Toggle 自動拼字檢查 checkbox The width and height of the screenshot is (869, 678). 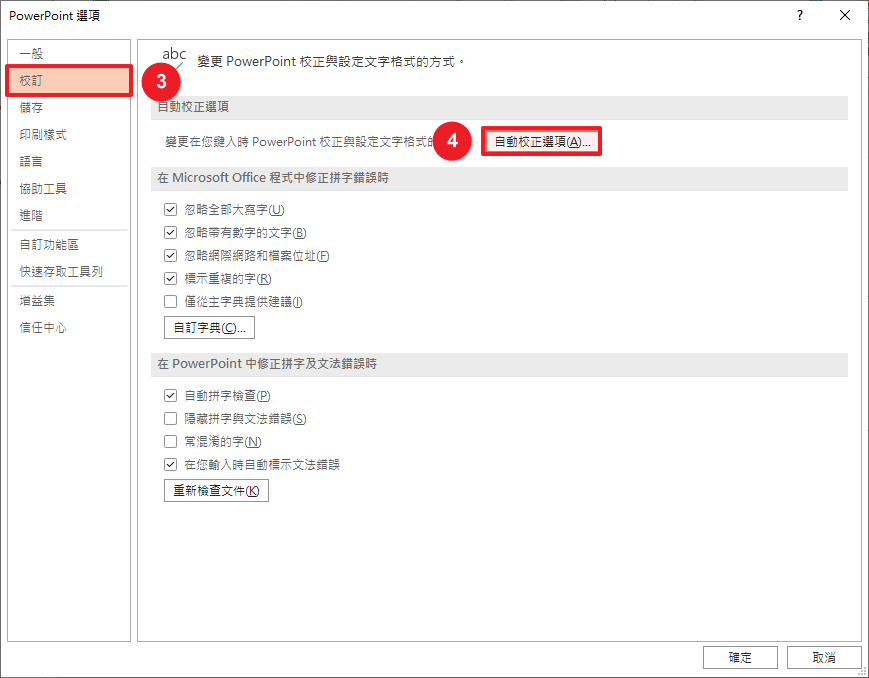pyautogui.click(x=170, y=395)
